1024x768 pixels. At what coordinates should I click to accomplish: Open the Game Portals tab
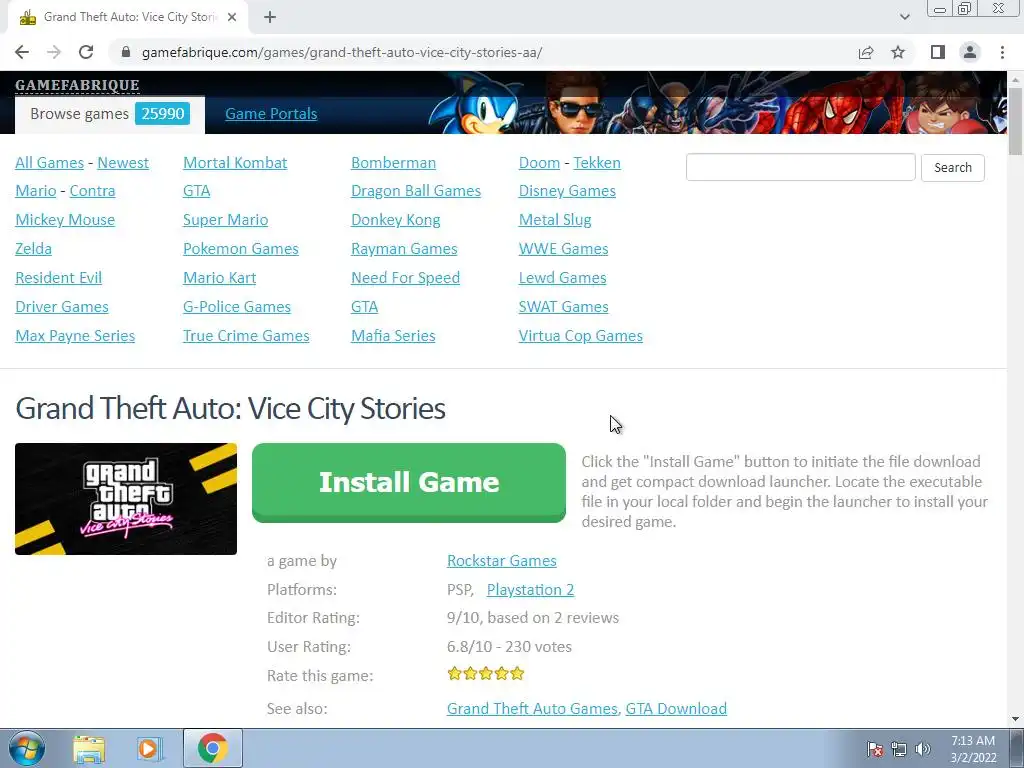(271, 114)
